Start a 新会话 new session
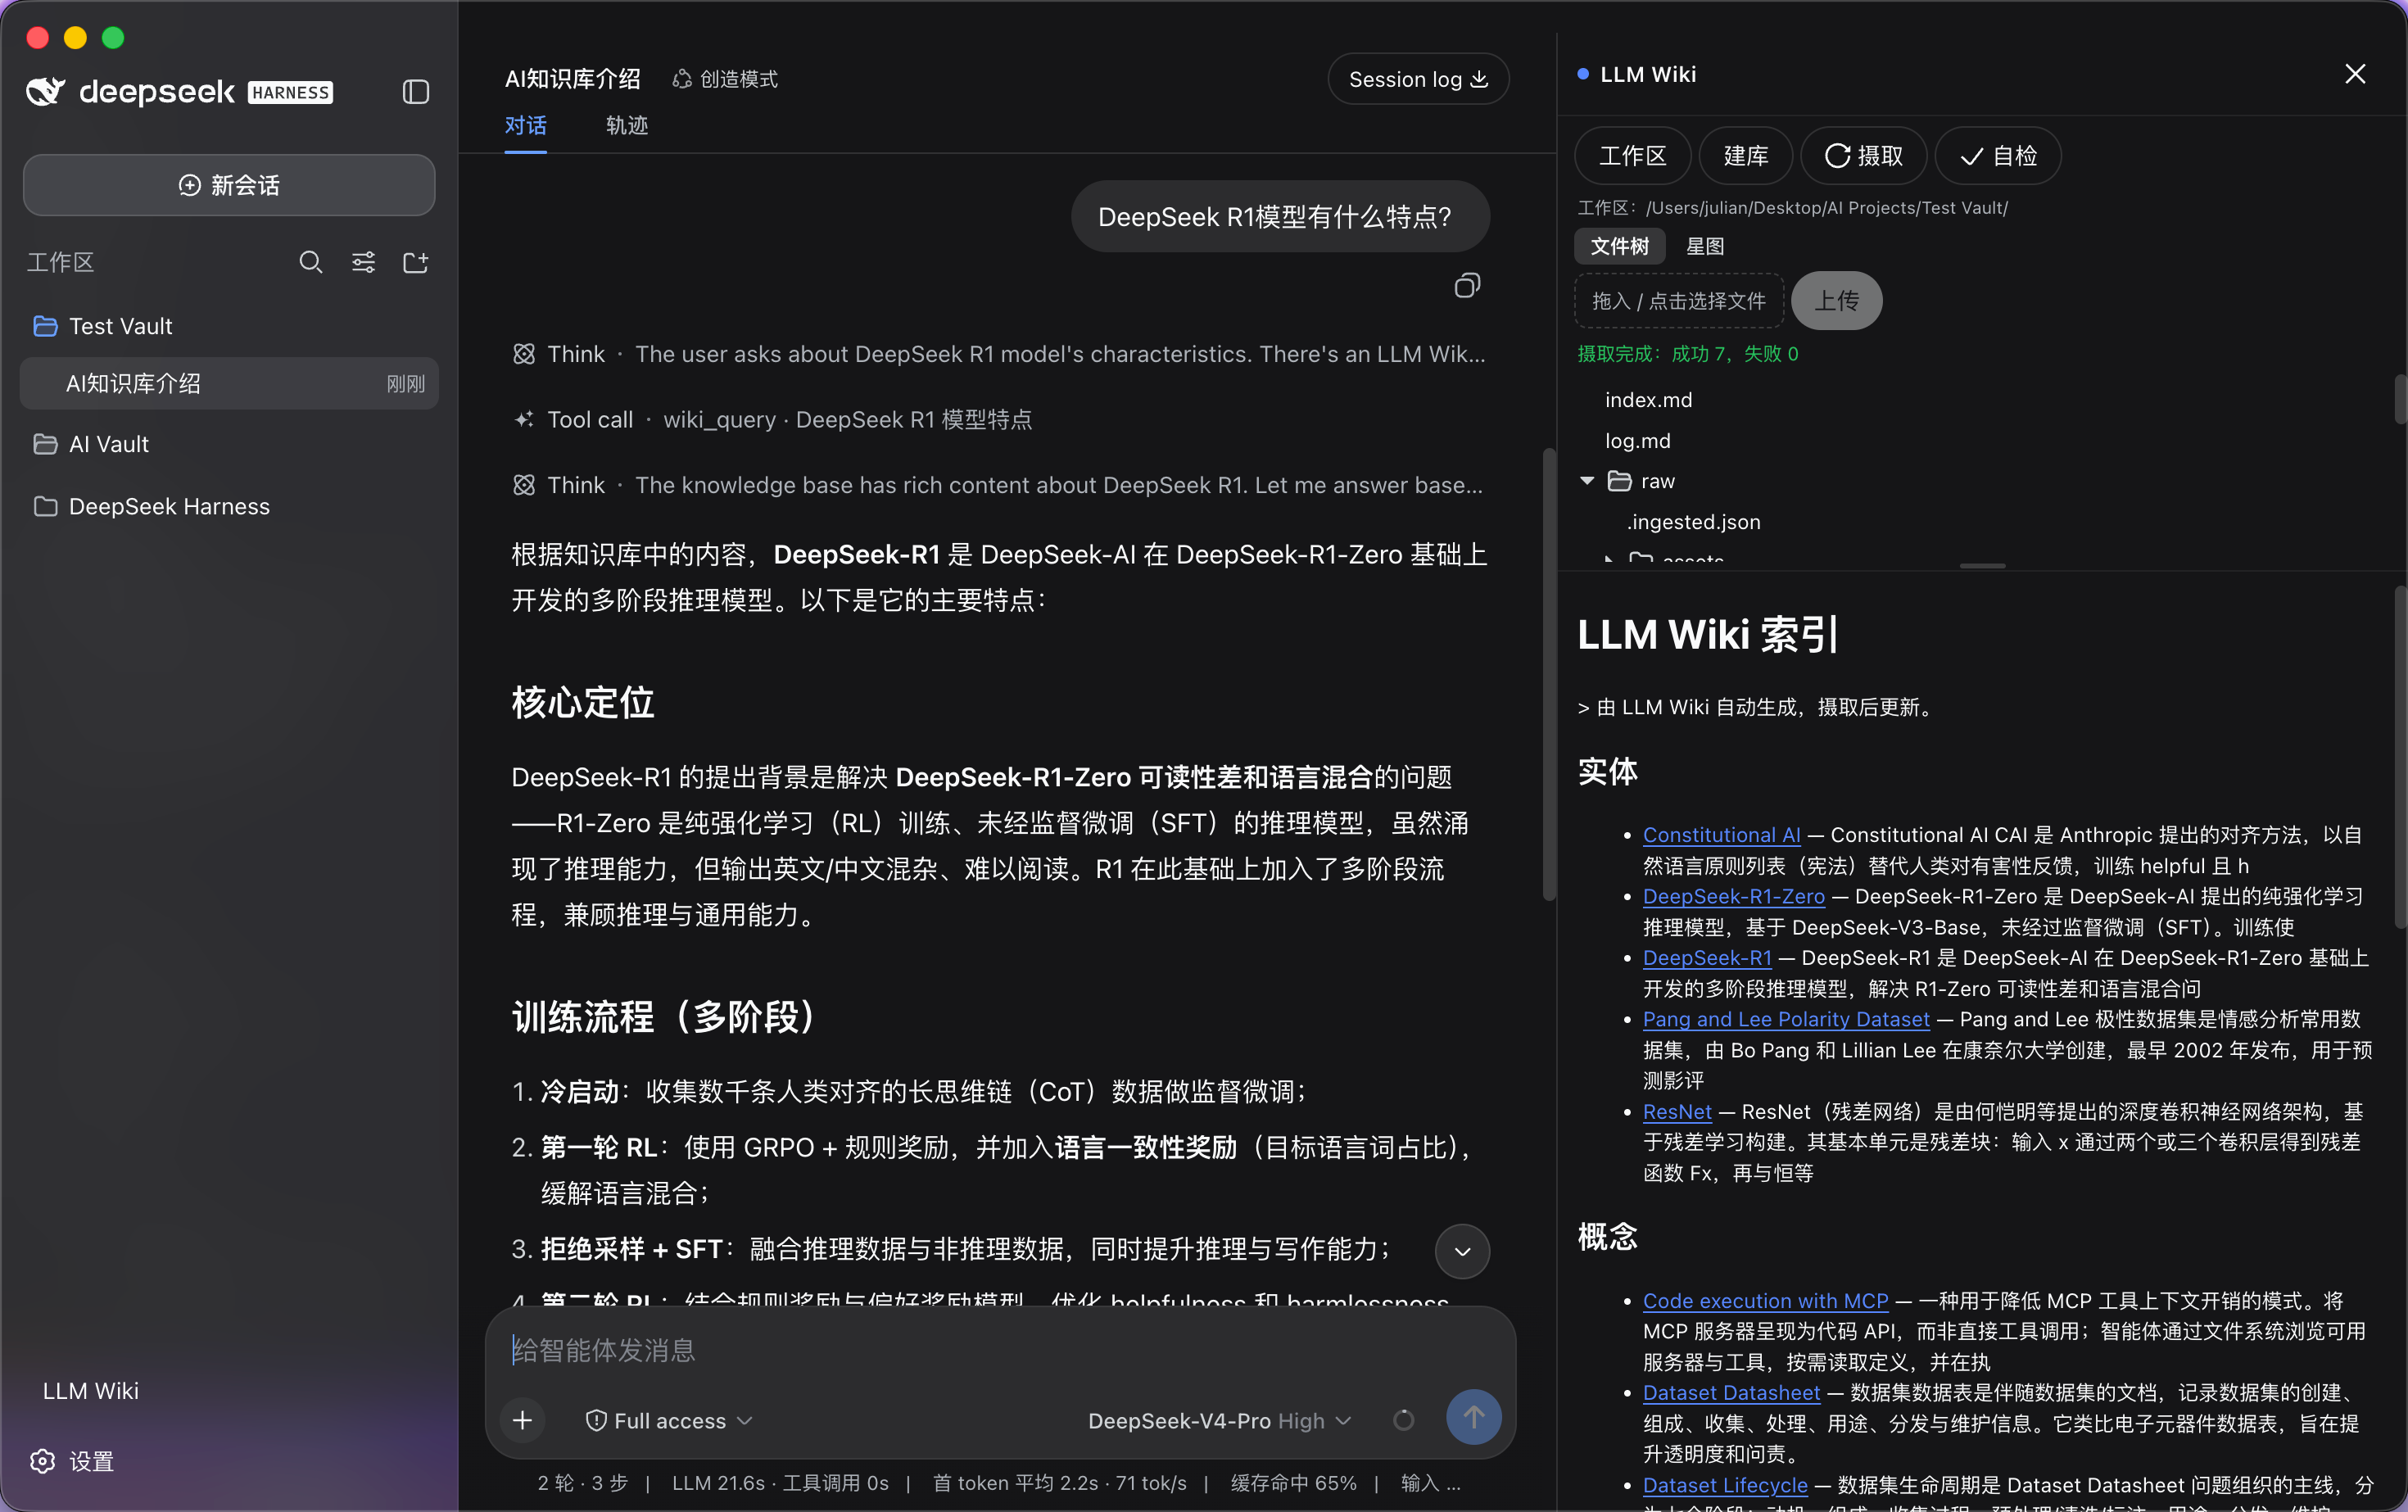2408x1512 pixels. coord(229,185)
